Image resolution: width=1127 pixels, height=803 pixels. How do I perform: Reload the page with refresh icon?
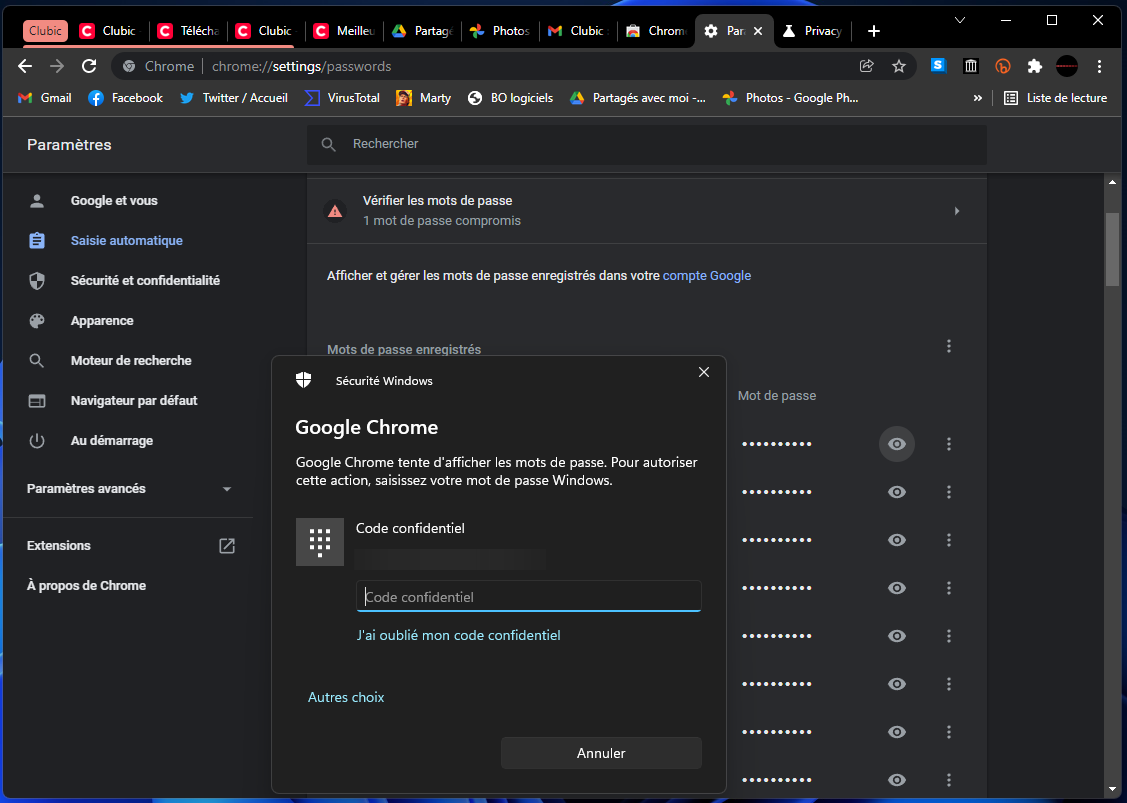(89, 66)
